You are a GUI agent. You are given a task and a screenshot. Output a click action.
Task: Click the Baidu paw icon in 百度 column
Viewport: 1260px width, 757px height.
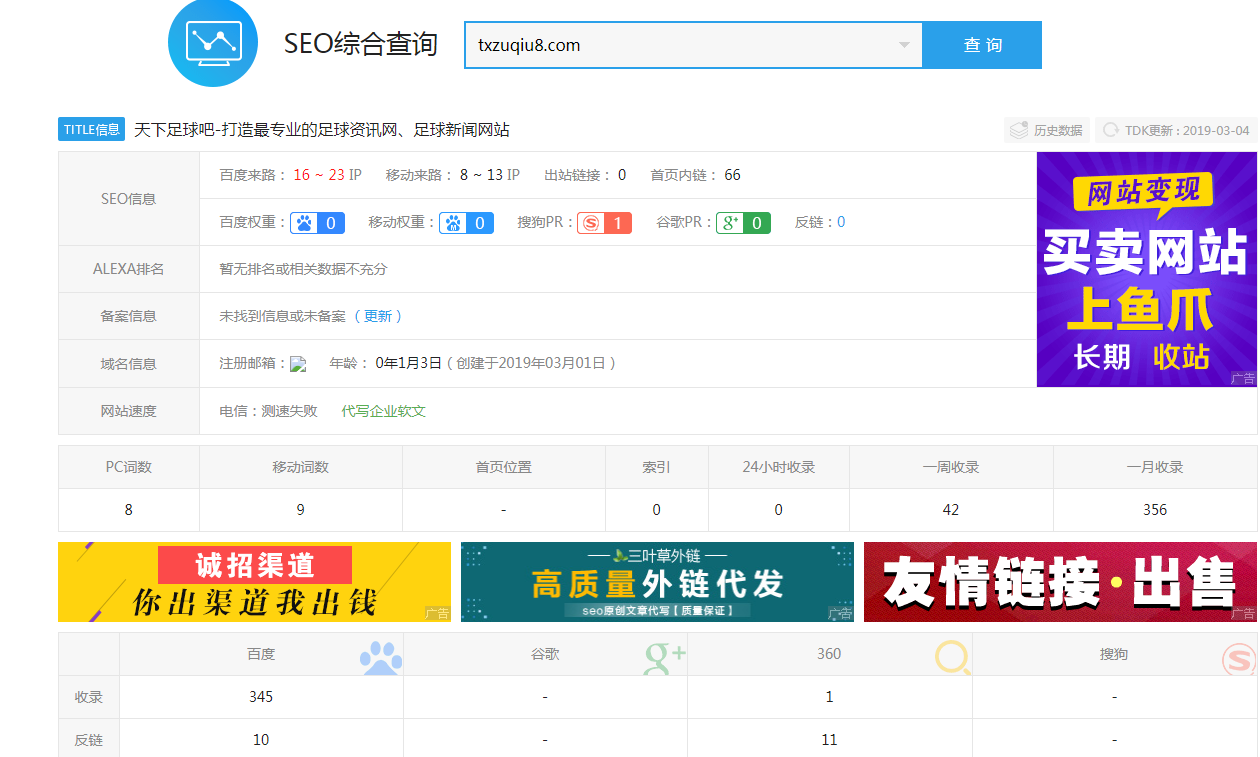tap(381, 657)
